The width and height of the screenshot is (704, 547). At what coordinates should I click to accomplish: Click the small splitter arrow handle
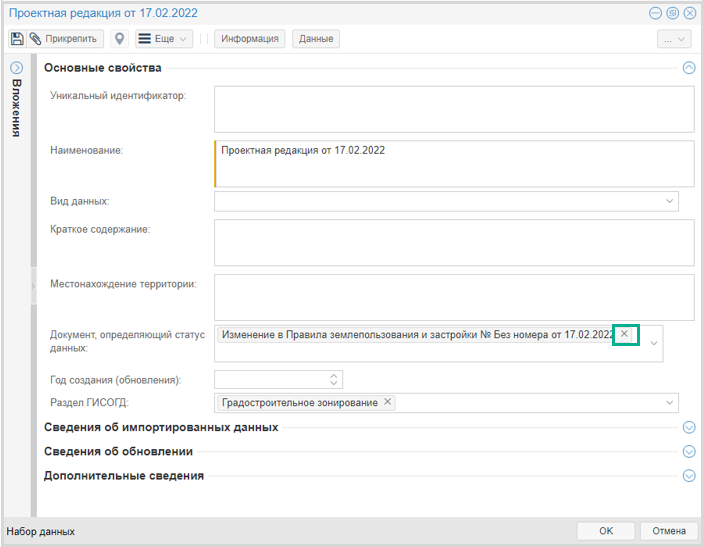(x=34, y=286)
